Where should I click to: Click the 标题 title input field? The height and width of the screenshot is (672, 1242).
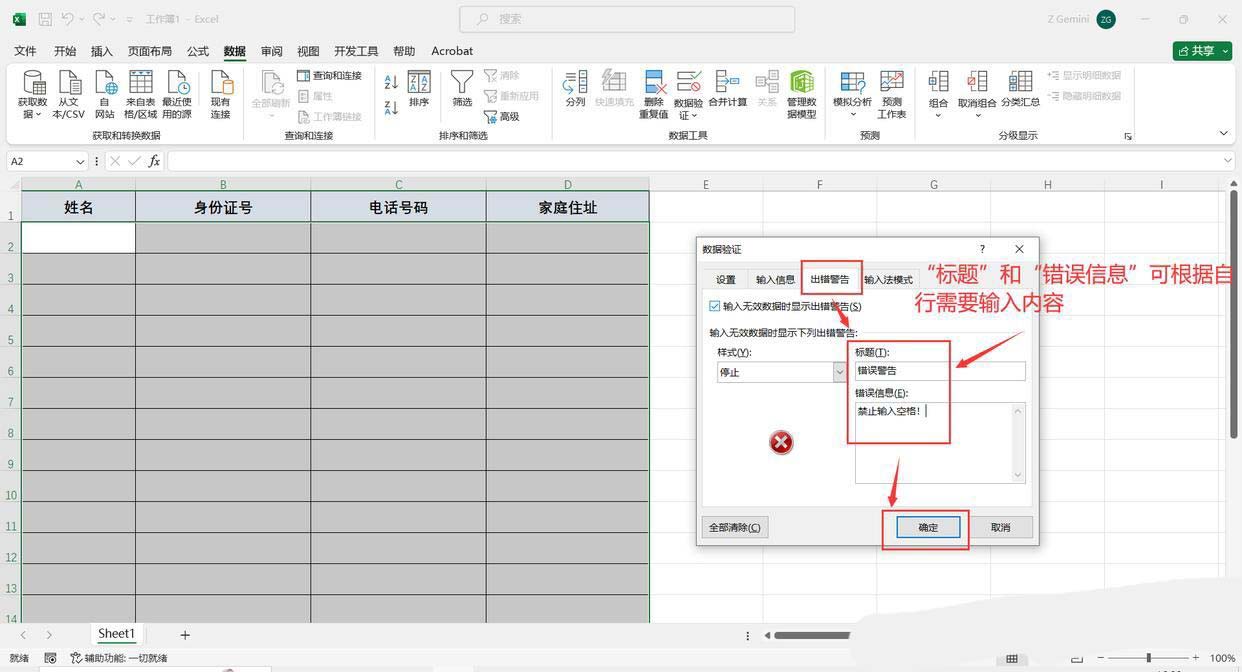[940, 371]
